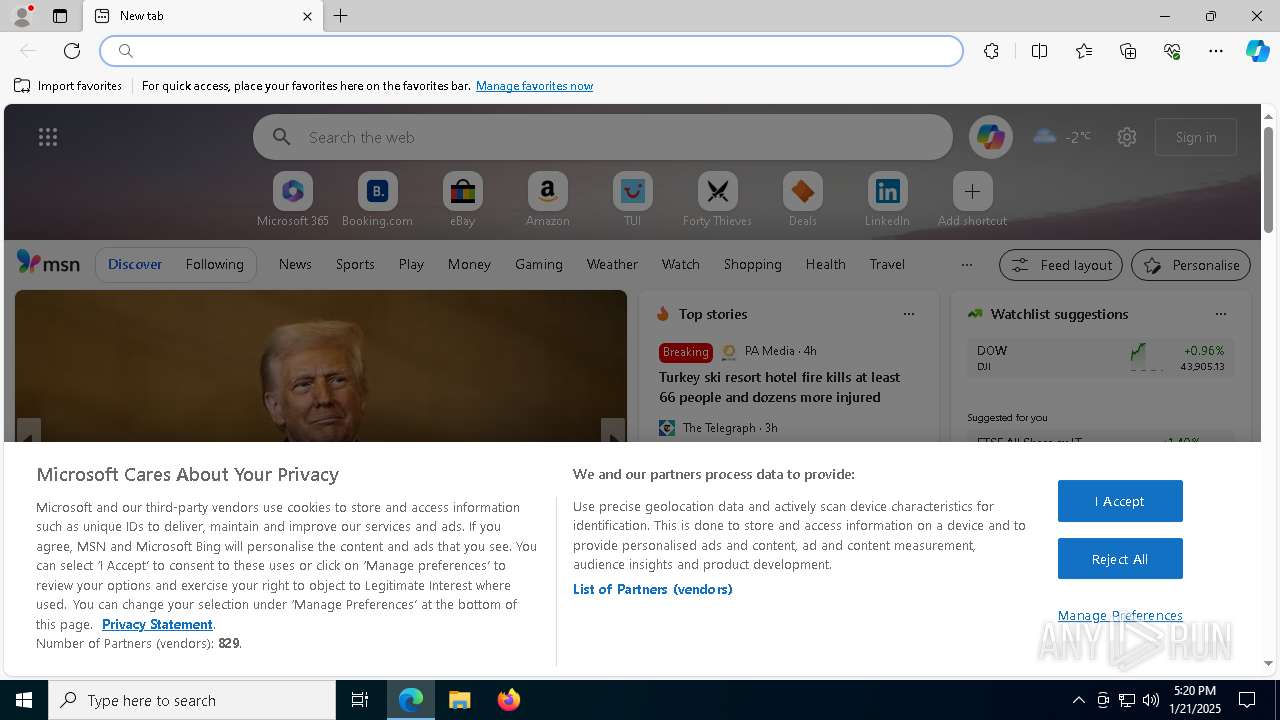The height and width of the screenshot is (720, 1280).
Task: Open the News category
Action: tap(295, 264)
